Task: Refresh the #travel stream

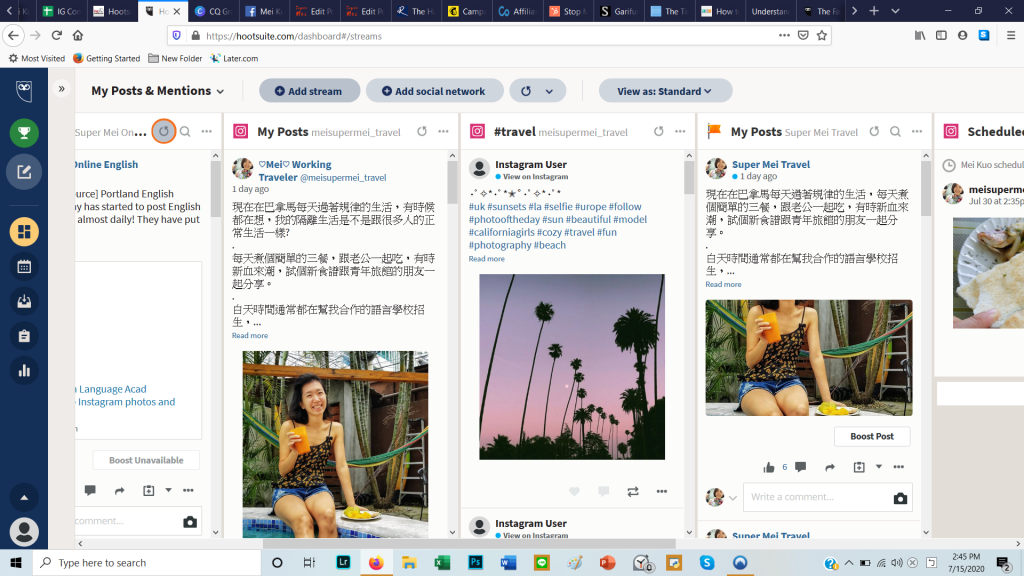Action: pos(658,131)
